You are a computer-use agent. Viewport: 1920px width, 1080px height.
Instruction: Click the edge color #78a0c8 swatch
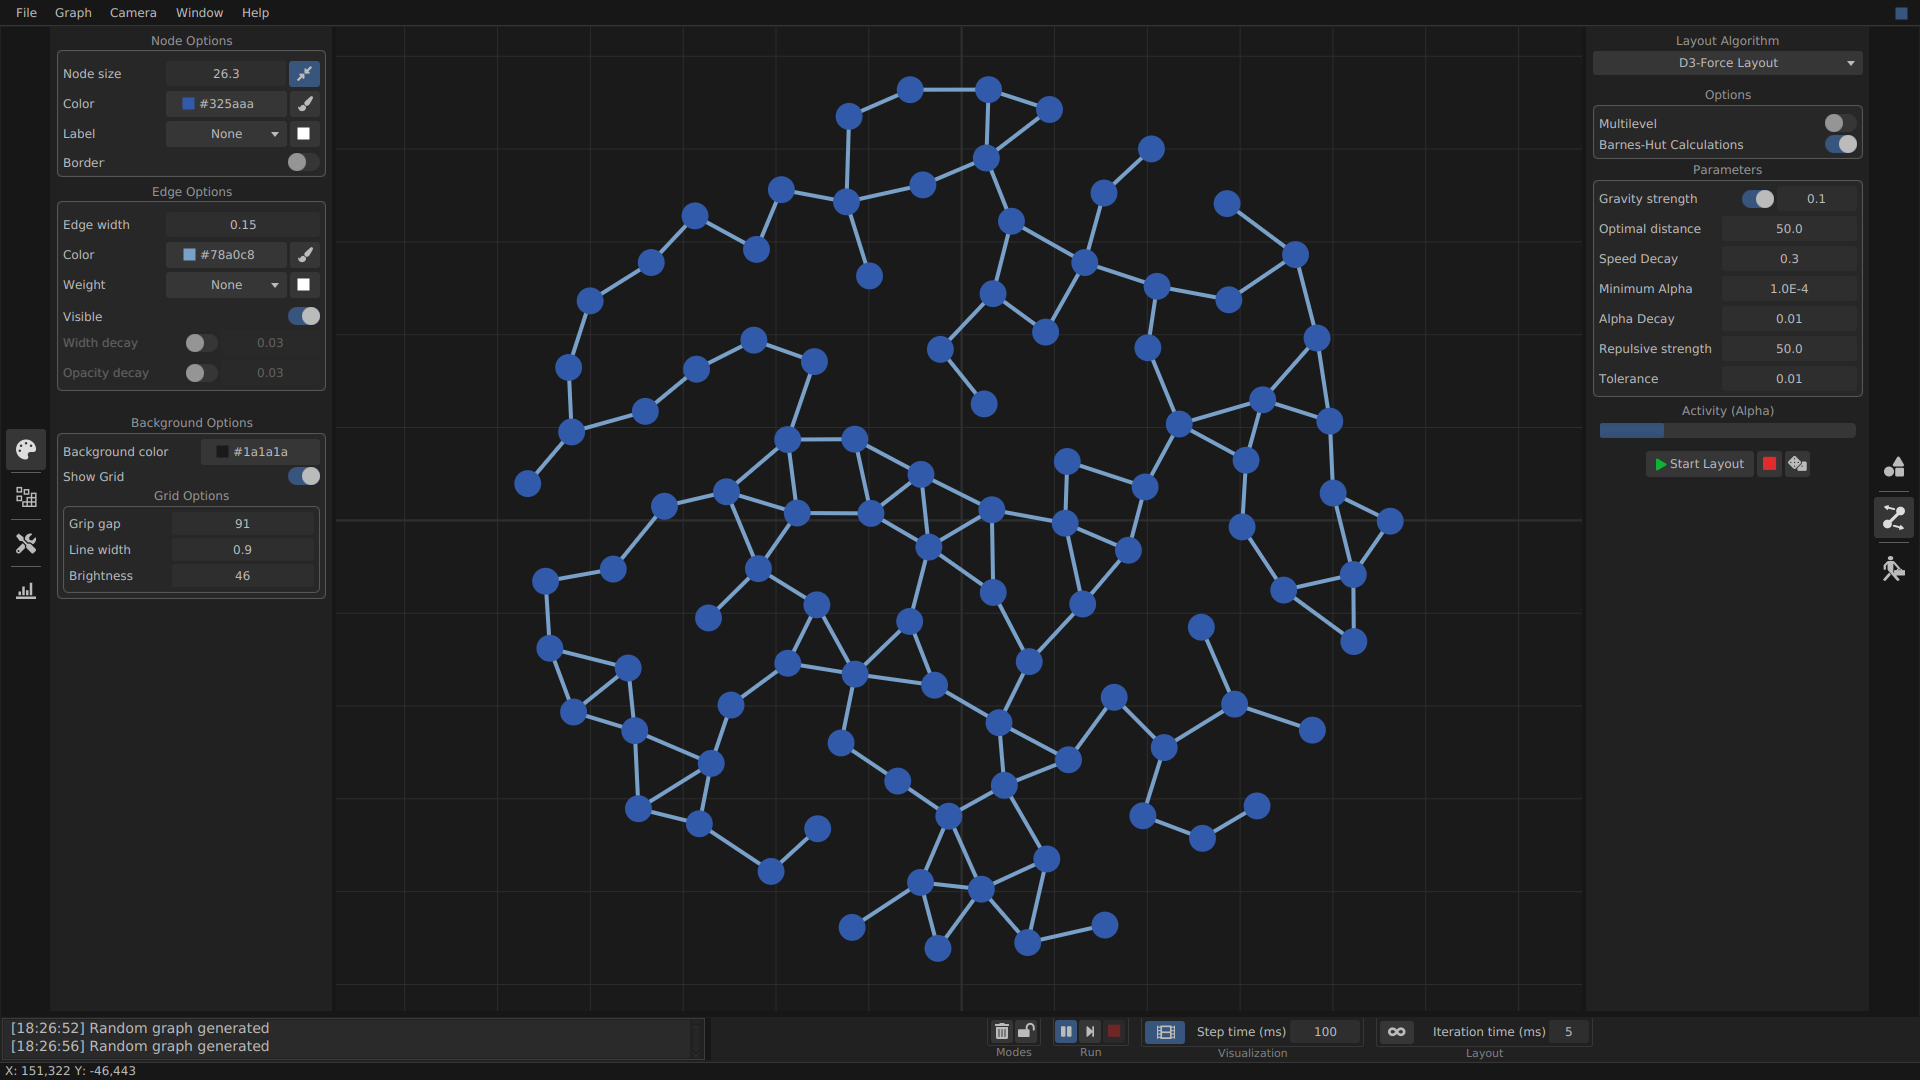tap(189, 255)
